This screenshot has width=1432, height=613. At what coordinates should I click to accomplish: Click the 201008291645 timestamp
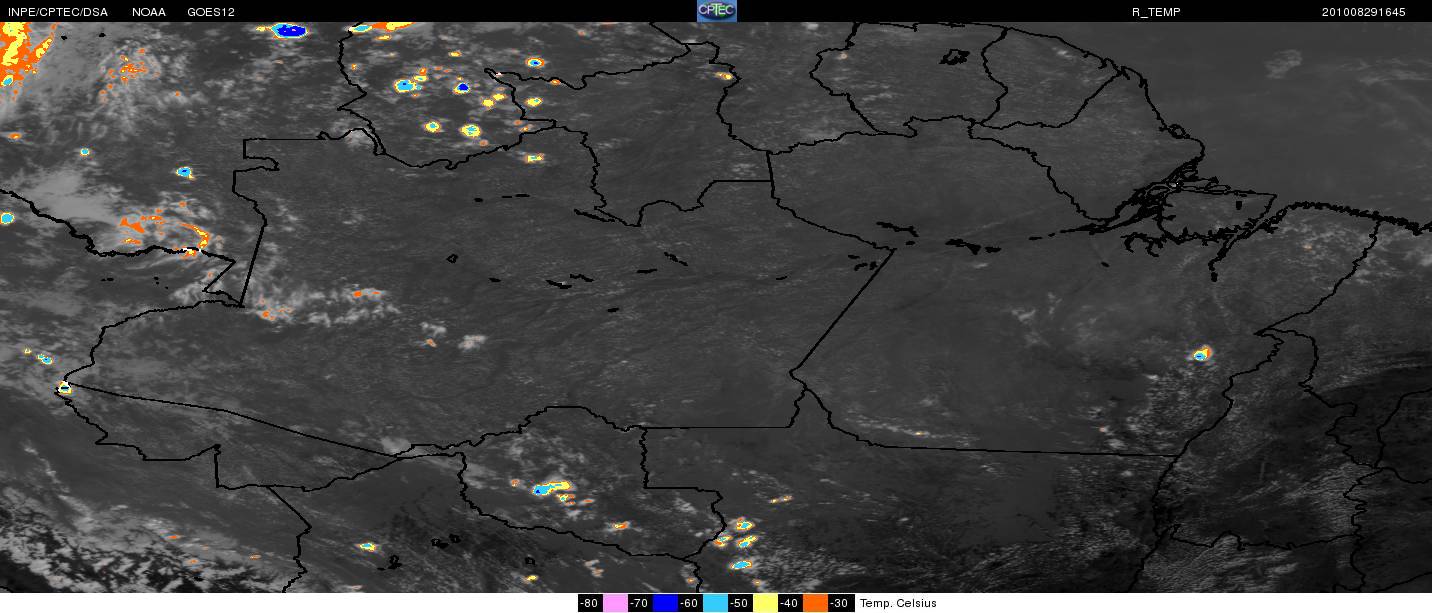(1363, 12)
